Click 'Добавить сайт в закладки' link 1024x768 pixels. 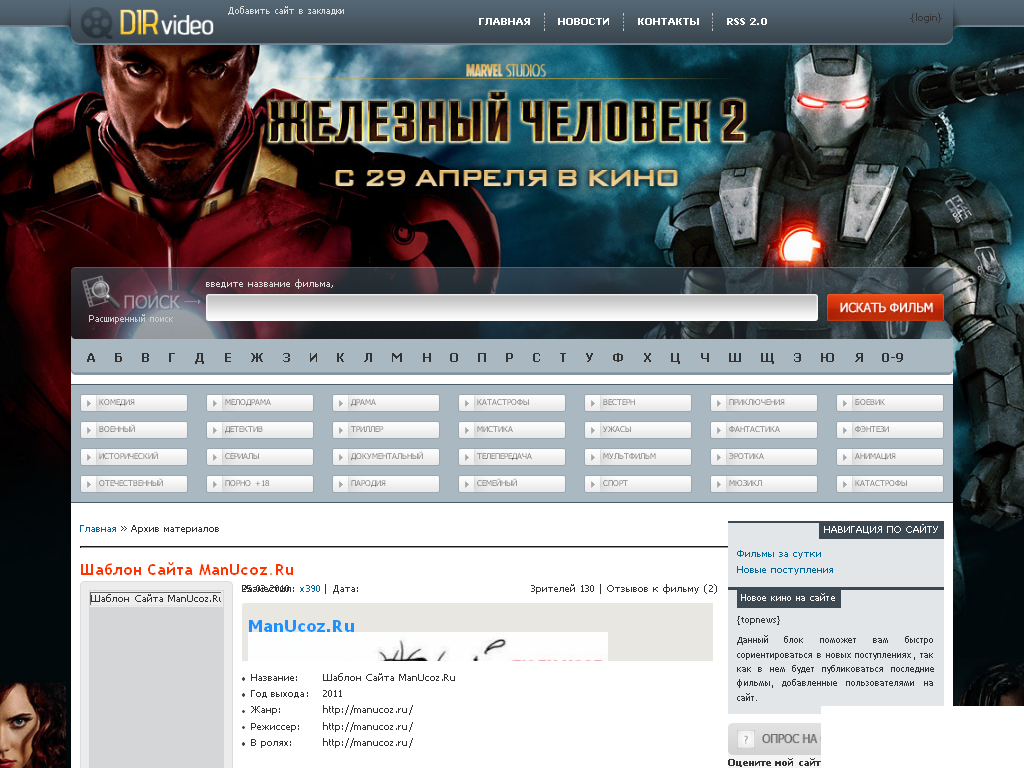pos(286,11)
